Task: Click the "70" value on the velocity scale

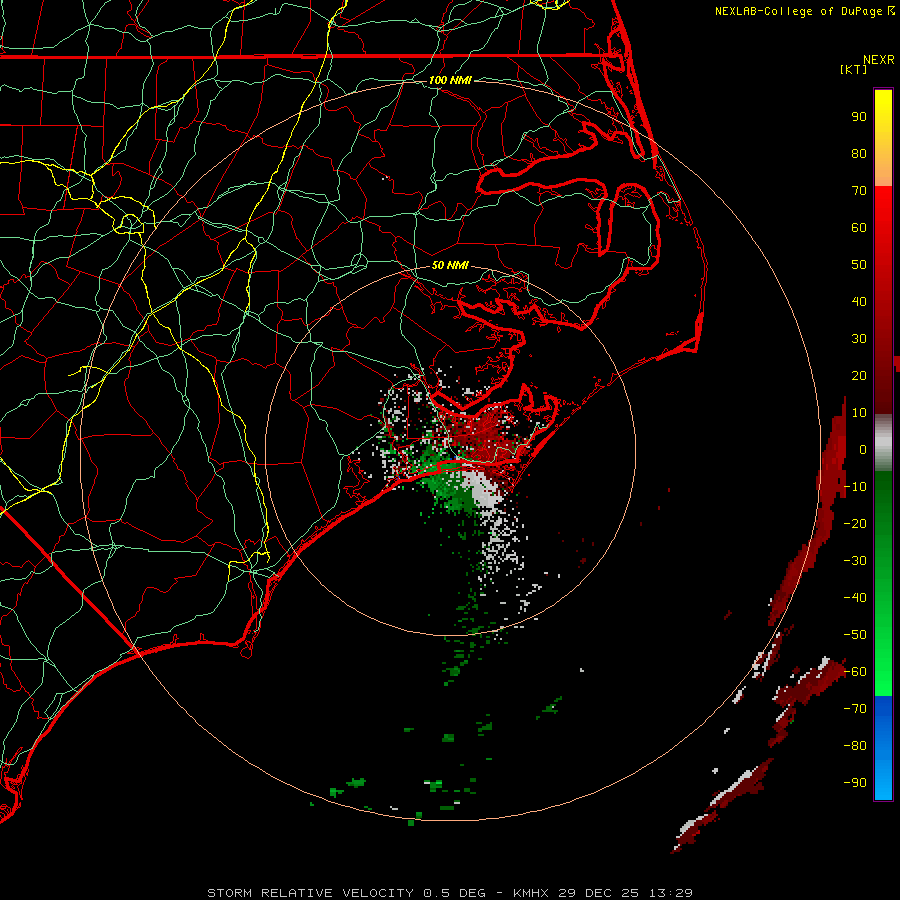Action: (859, 191)
